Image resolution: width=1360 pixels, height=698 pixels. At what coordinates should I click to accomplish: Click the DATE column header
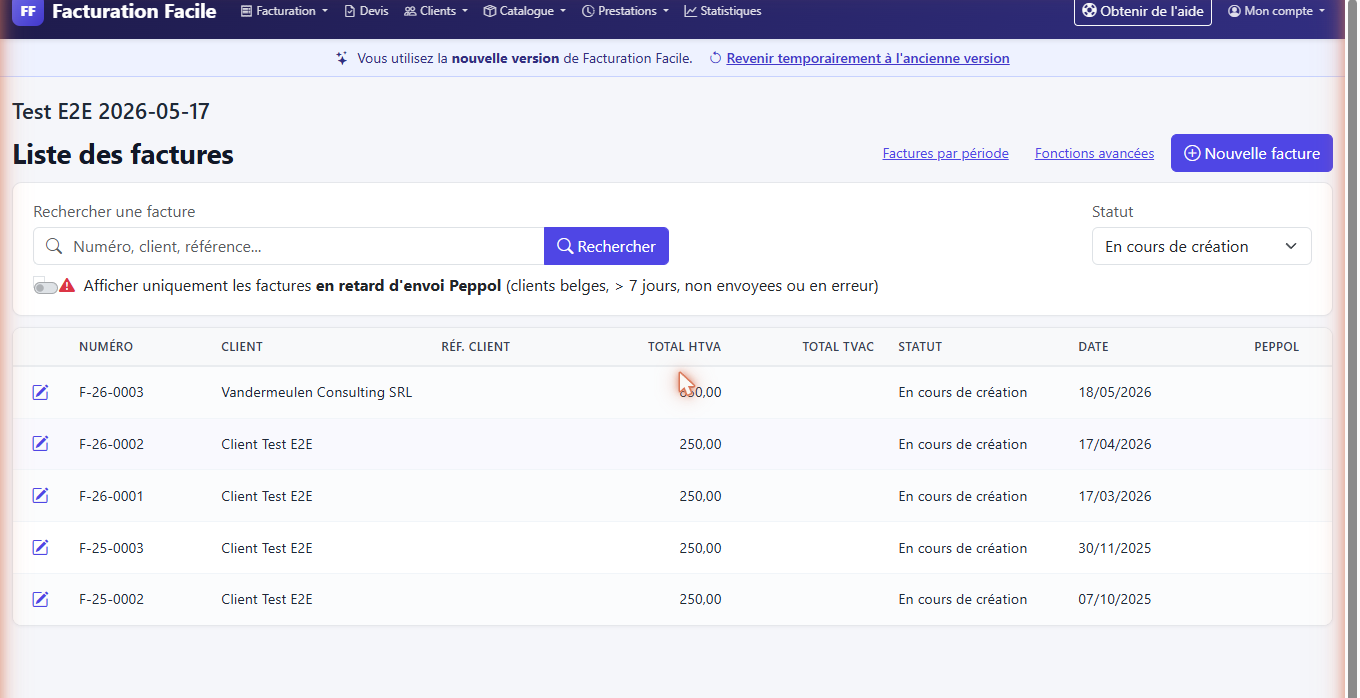tap(1093, 347)
